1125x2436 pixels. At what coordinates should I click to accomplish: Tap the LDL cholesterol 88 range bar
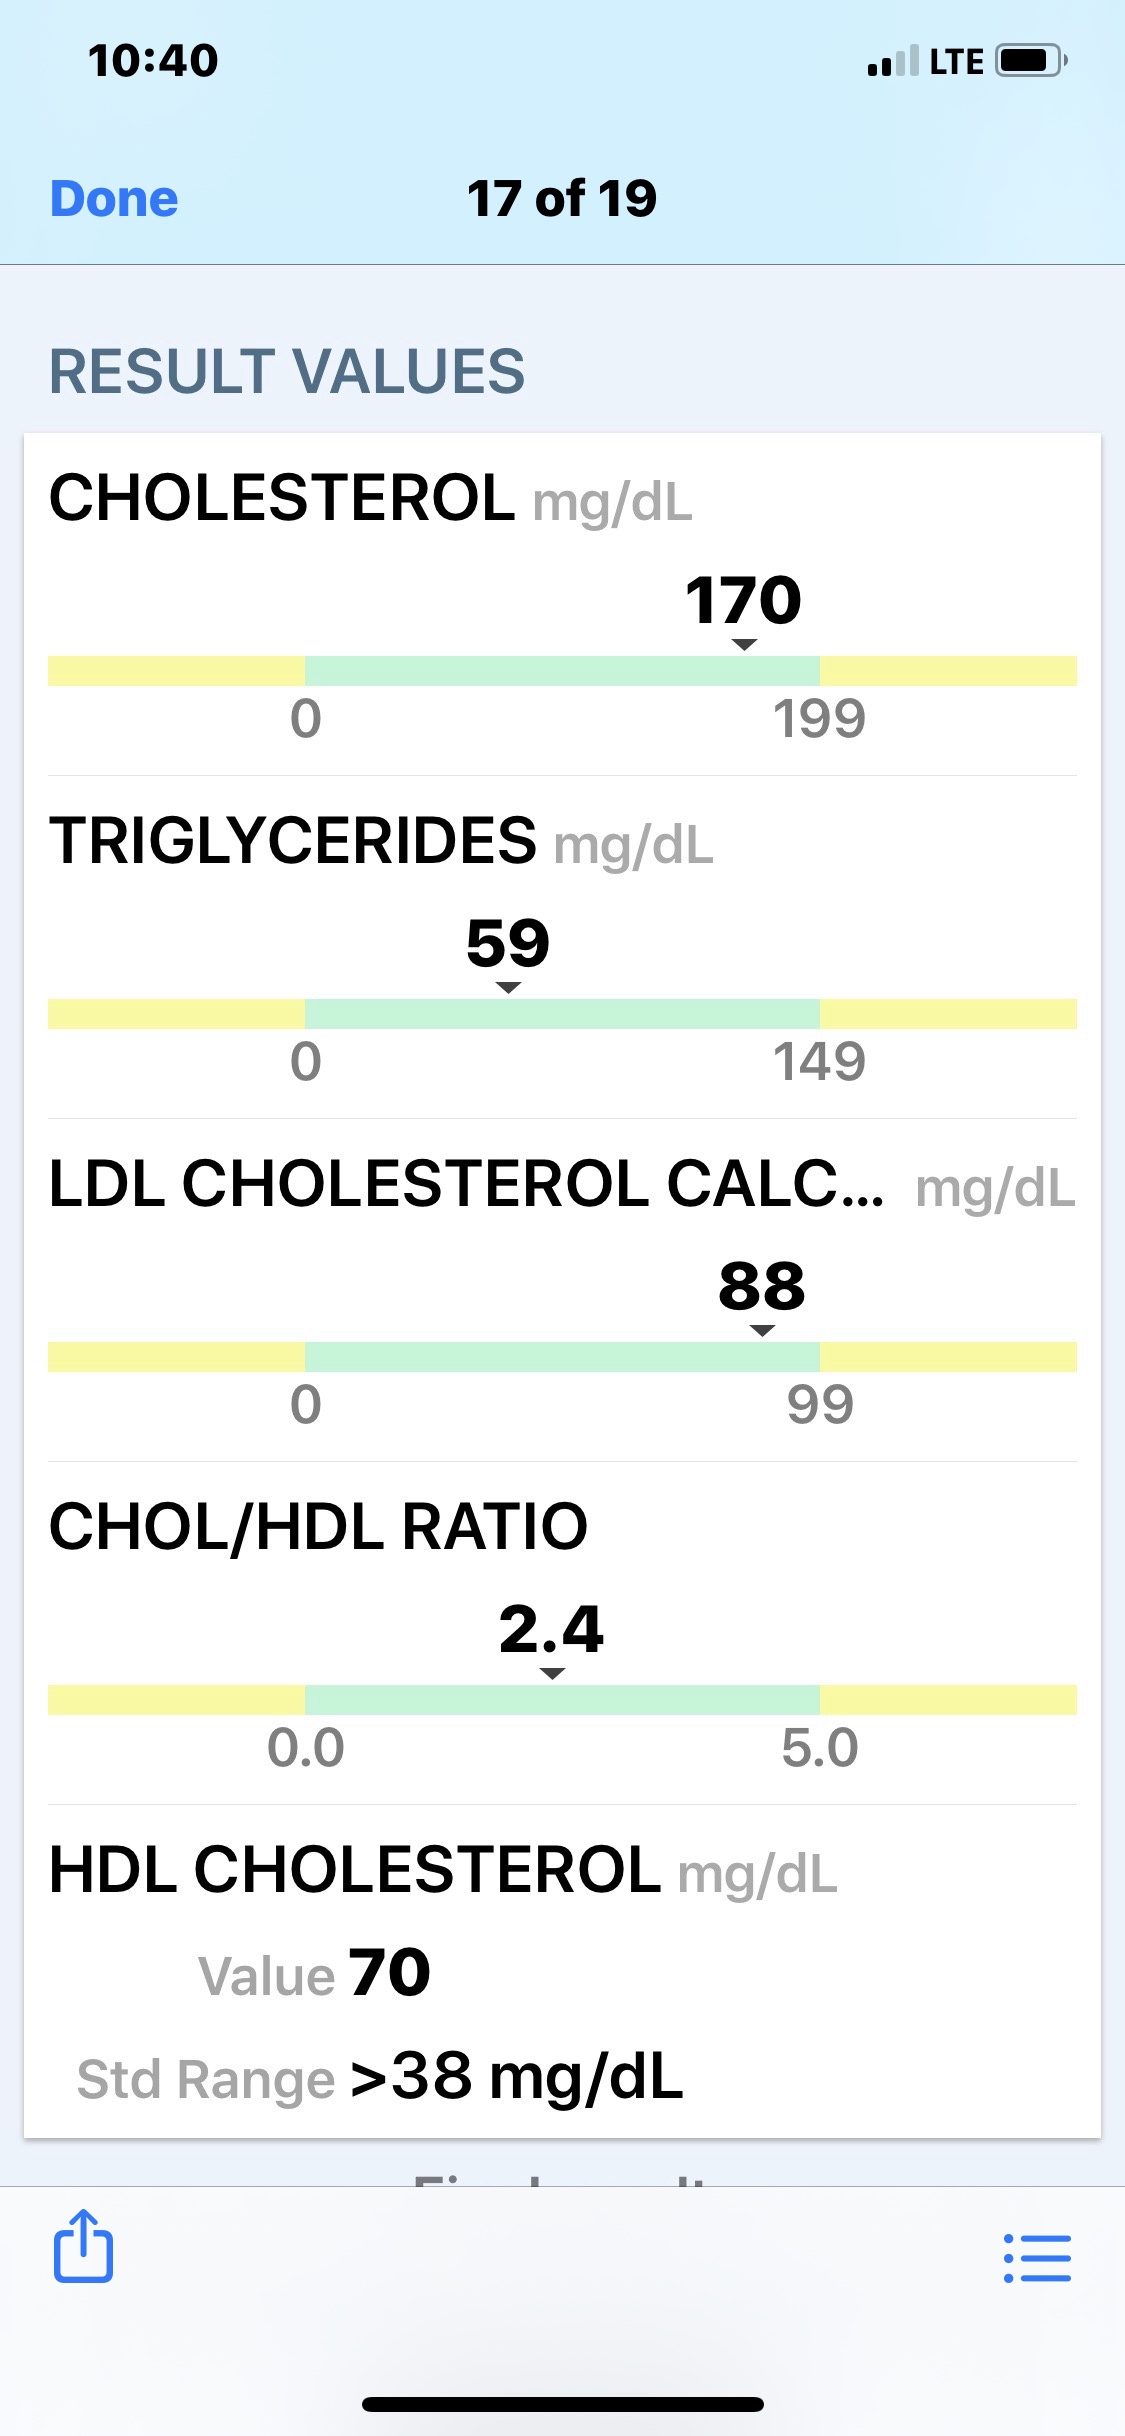562,1357
